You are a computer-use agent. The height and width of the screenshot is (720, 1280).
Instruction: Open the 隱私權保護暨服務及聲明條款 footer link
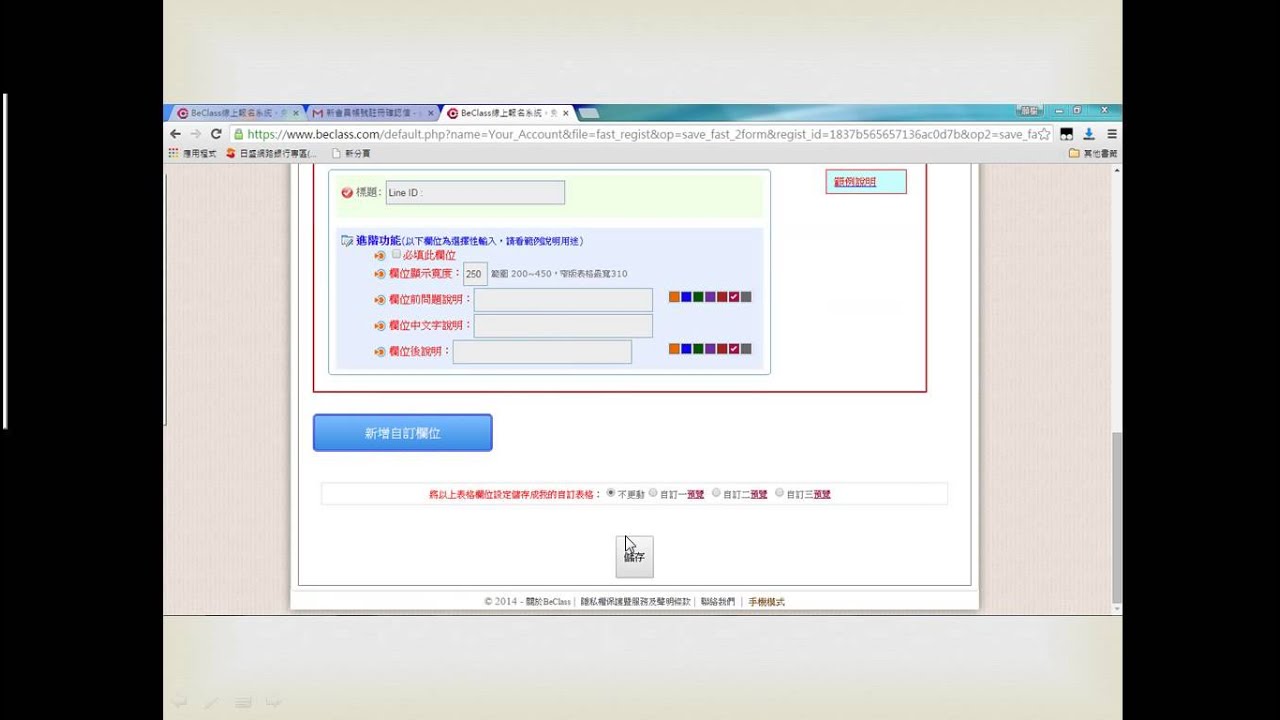tap(635, 602)
